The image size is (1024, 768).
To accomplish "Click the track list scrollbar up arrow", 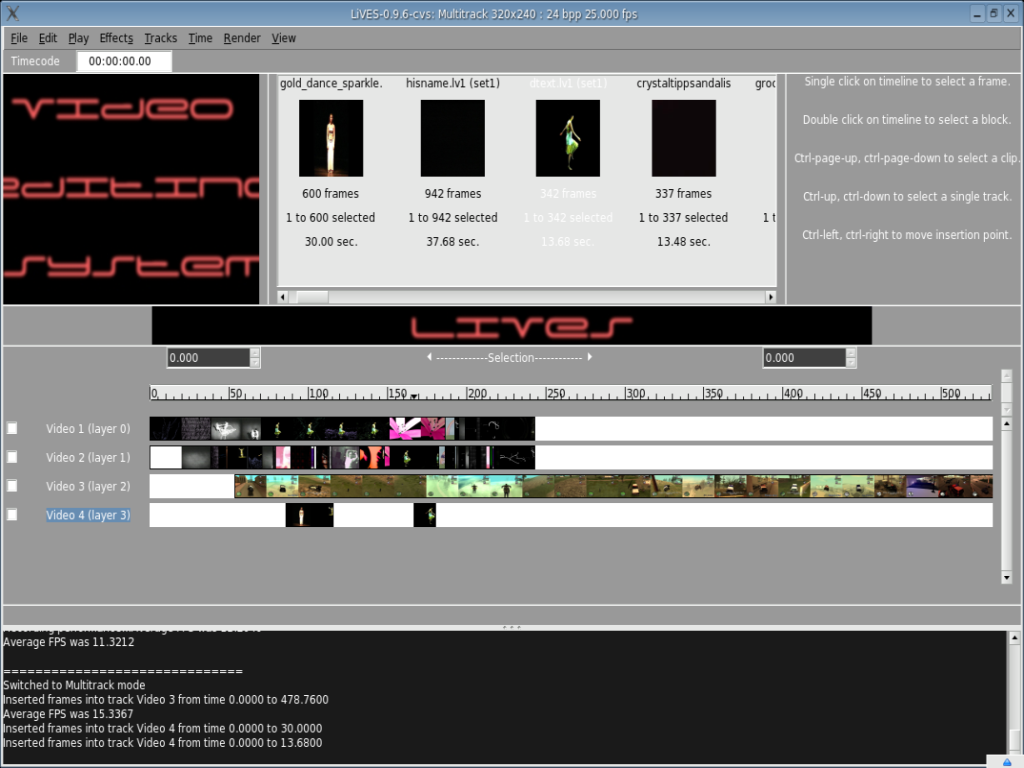I will tap(1006, 423).
